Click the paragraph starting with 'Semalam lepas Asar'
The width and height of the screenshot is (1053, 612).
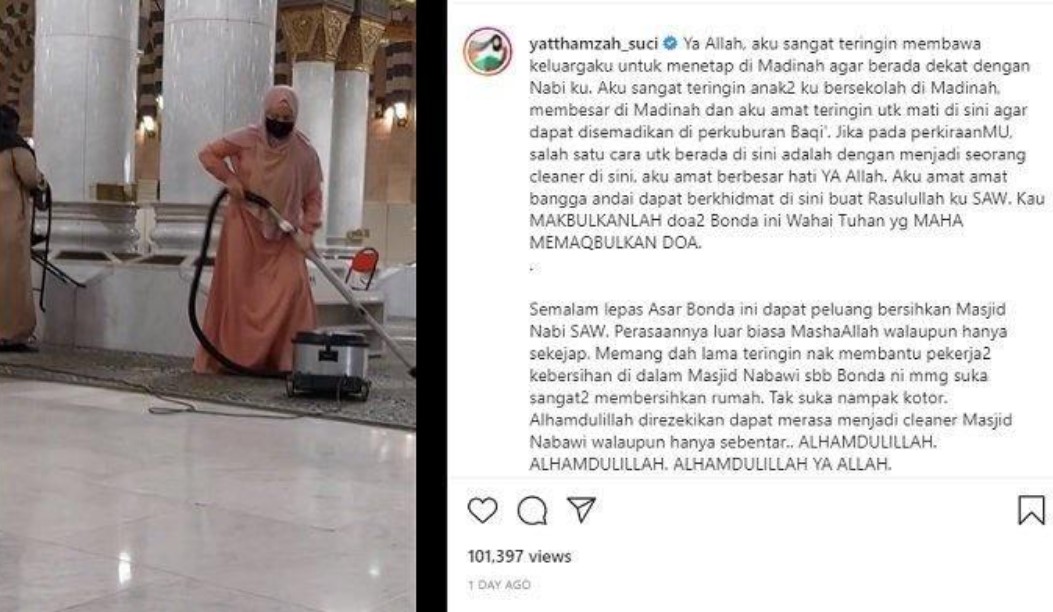click(771, 386)
